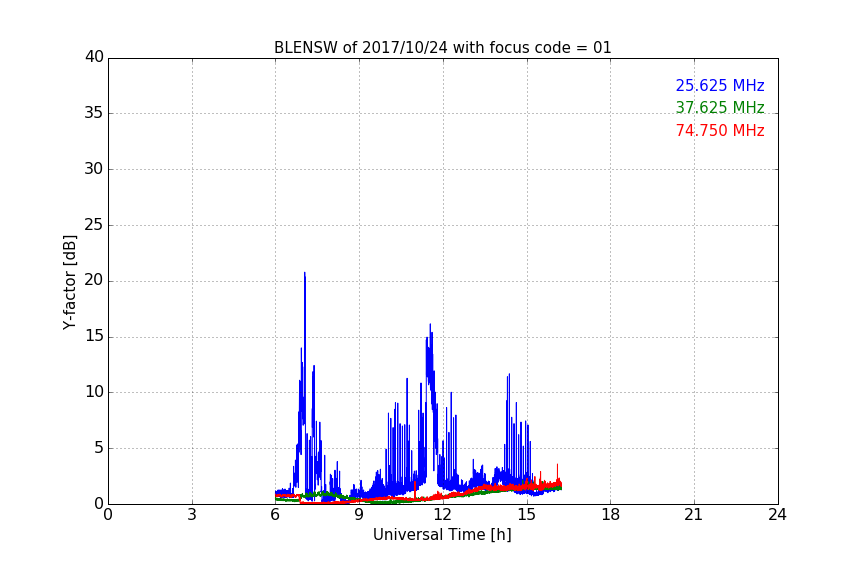Click the Y-factor [dB] axis label
Viewport: 864px width, 576px height.
[69, 282]
